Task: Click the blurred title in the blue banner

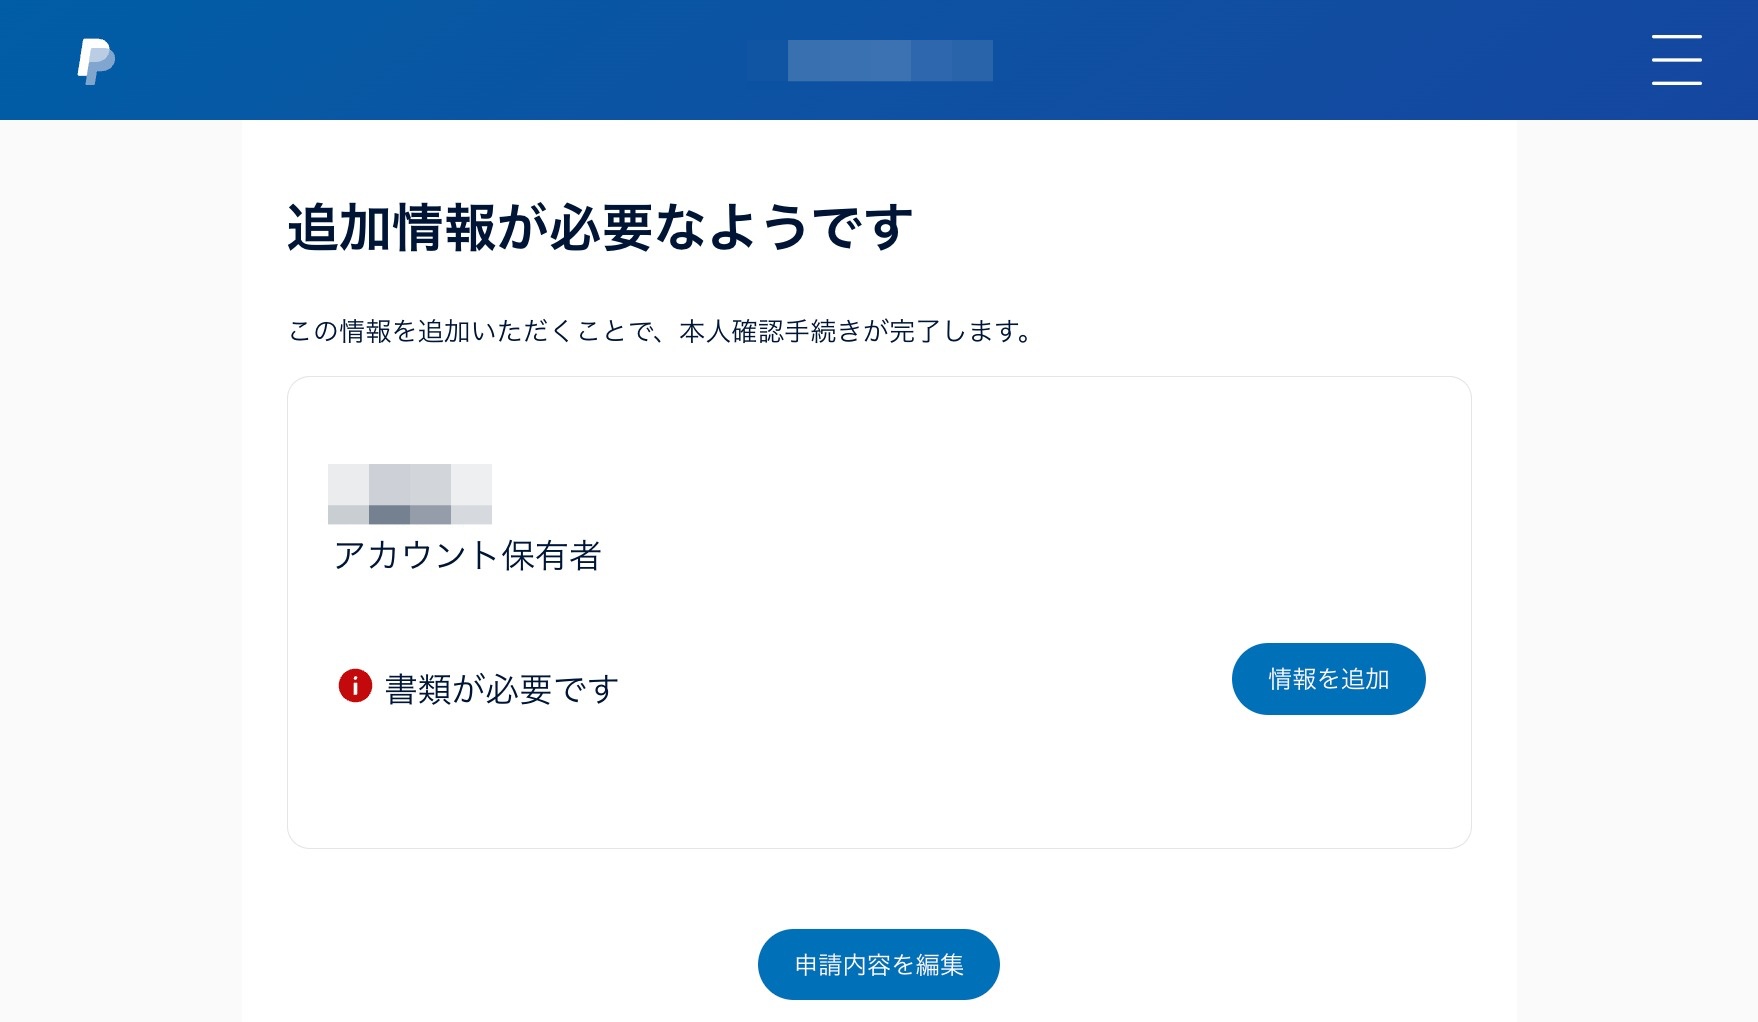Action: coord(888,59)
